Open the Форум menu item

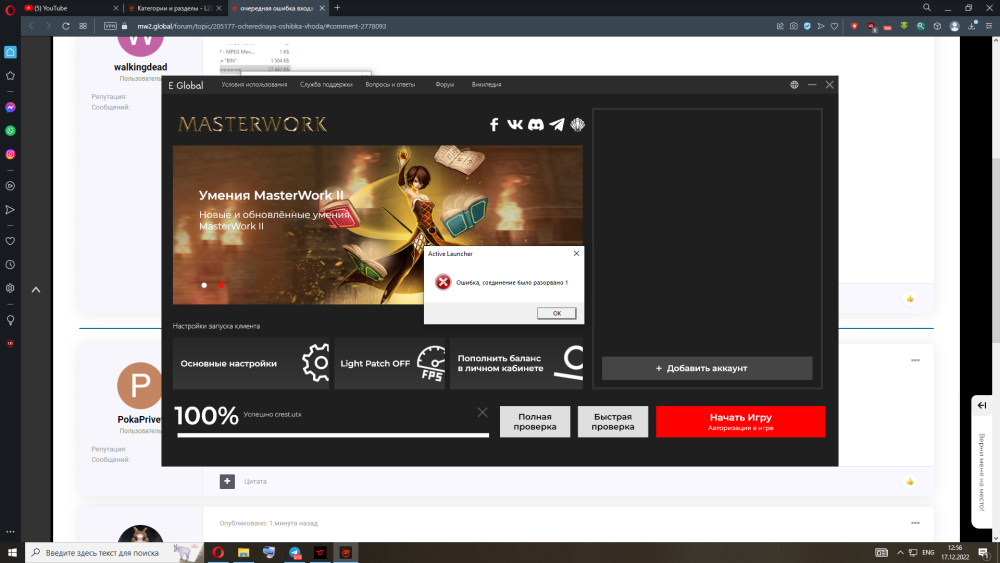(444, 85)
